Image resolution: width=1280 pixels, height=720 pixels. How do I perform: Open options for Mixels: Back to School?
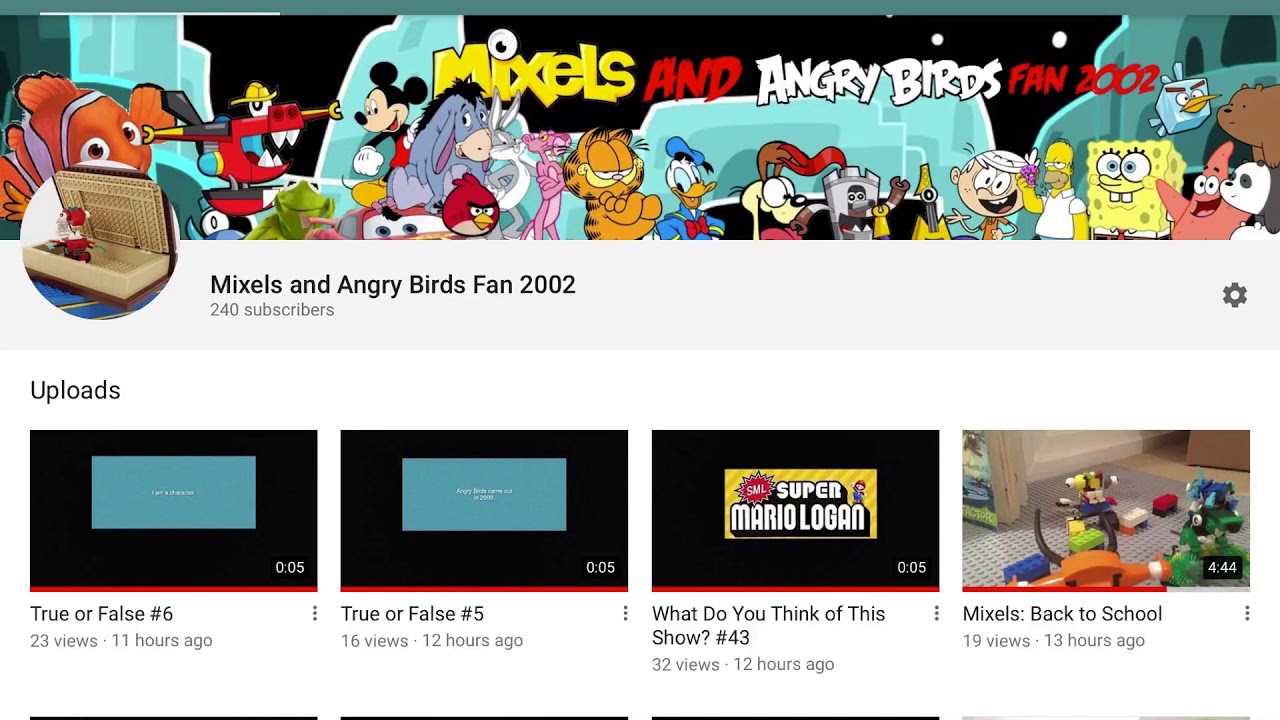click(x=1247, y=613)
